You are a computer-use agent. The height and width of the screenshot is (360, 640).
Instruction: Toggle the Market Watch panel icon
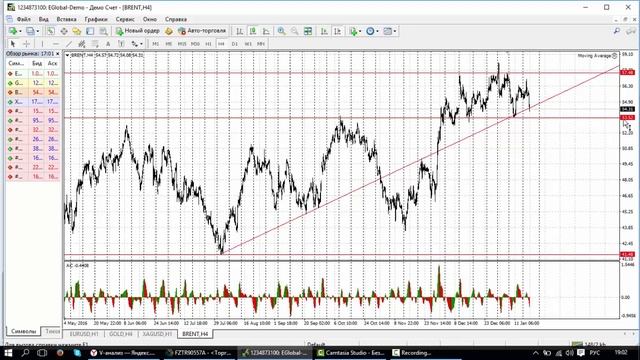coord(51,31)
